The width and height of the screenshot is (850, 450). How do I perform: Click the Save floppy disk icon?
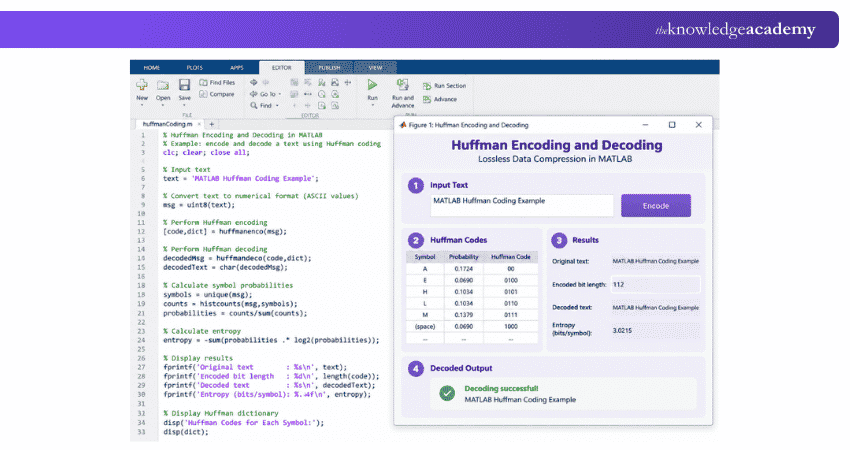[184, 85]
